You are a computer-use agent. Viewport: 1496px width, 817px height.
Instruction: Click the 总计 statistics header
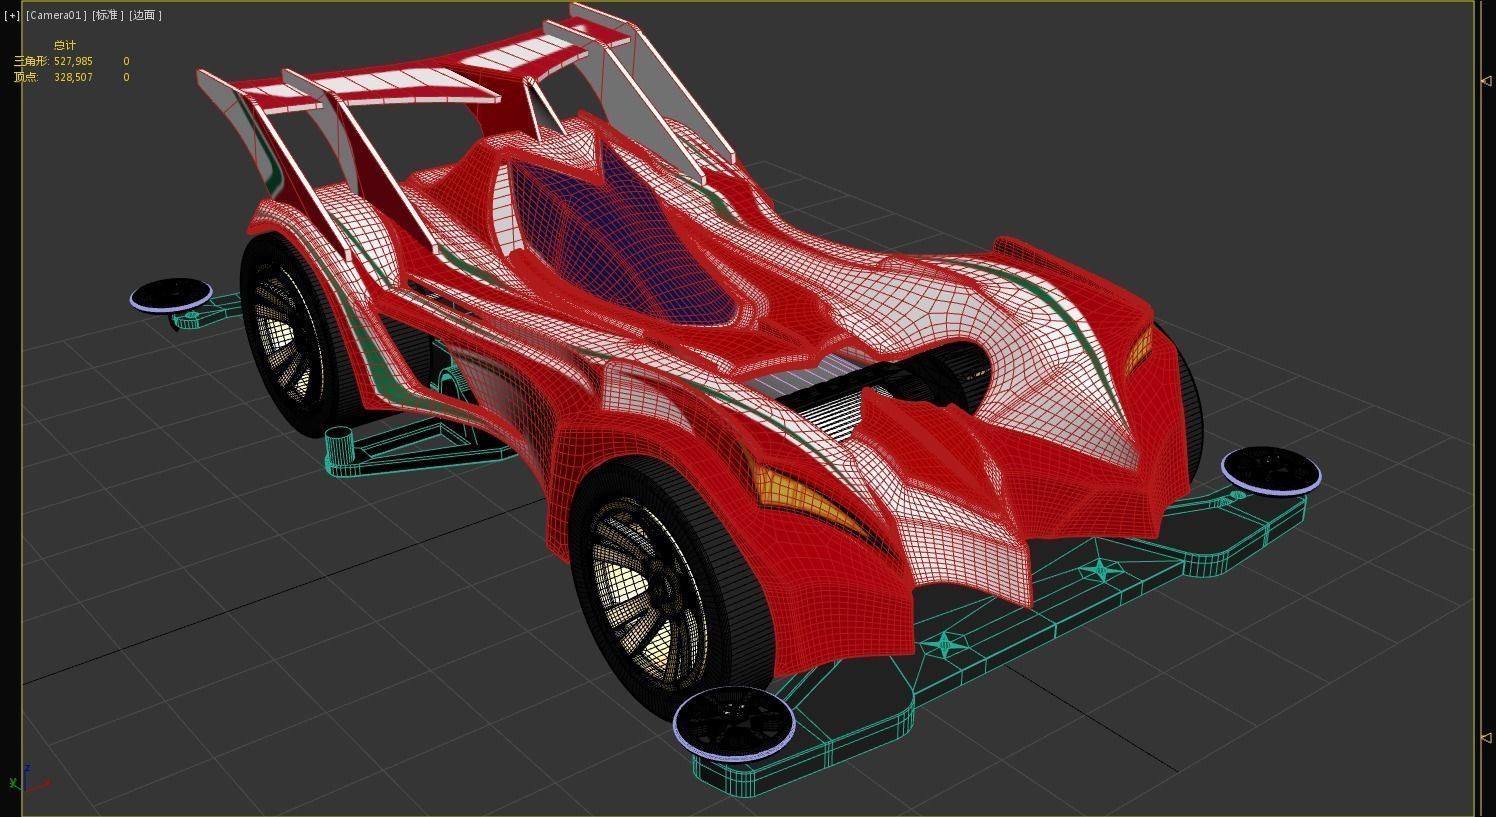[65, 45]
